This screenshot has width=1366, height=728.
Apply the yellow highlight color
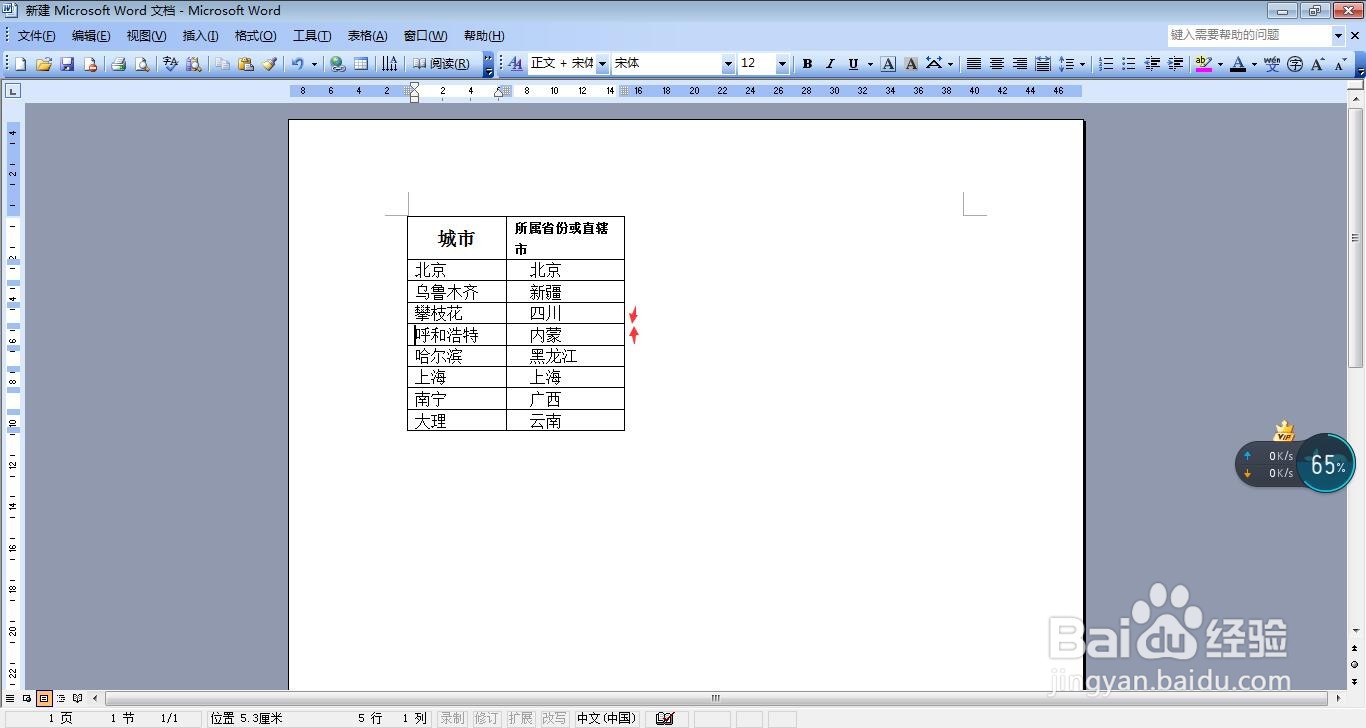pos(1203,64)
